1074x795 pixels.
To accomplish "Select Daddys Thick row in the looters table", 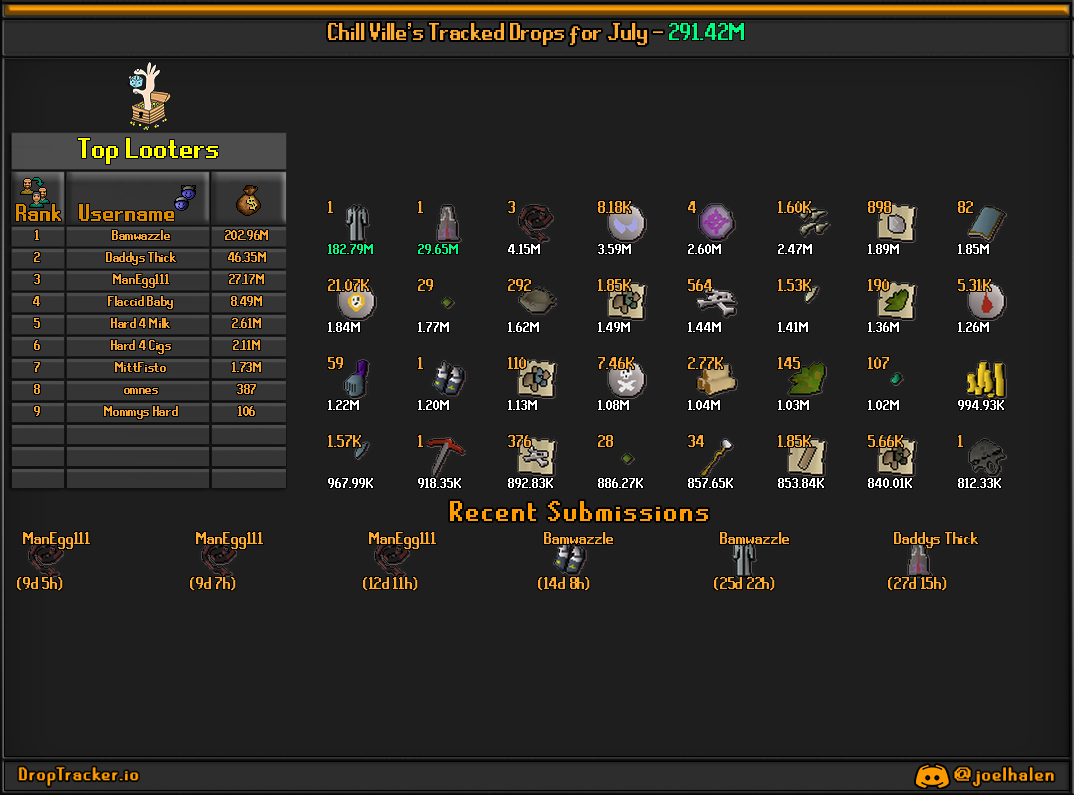I will click(149, 257).
